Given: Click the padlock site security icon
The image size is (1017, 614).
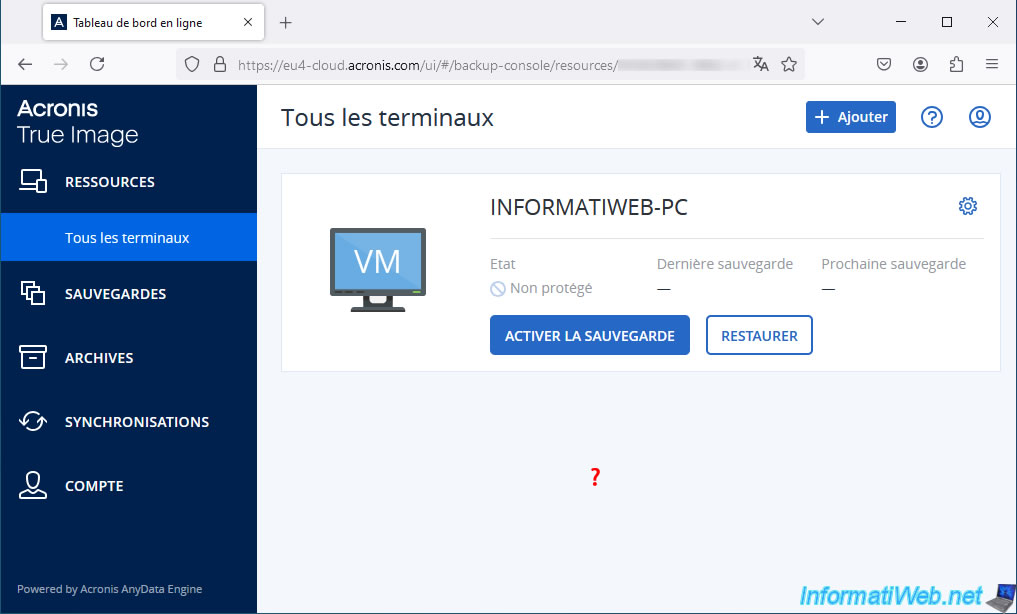Looking at the screenshot, I should (220, 64).
